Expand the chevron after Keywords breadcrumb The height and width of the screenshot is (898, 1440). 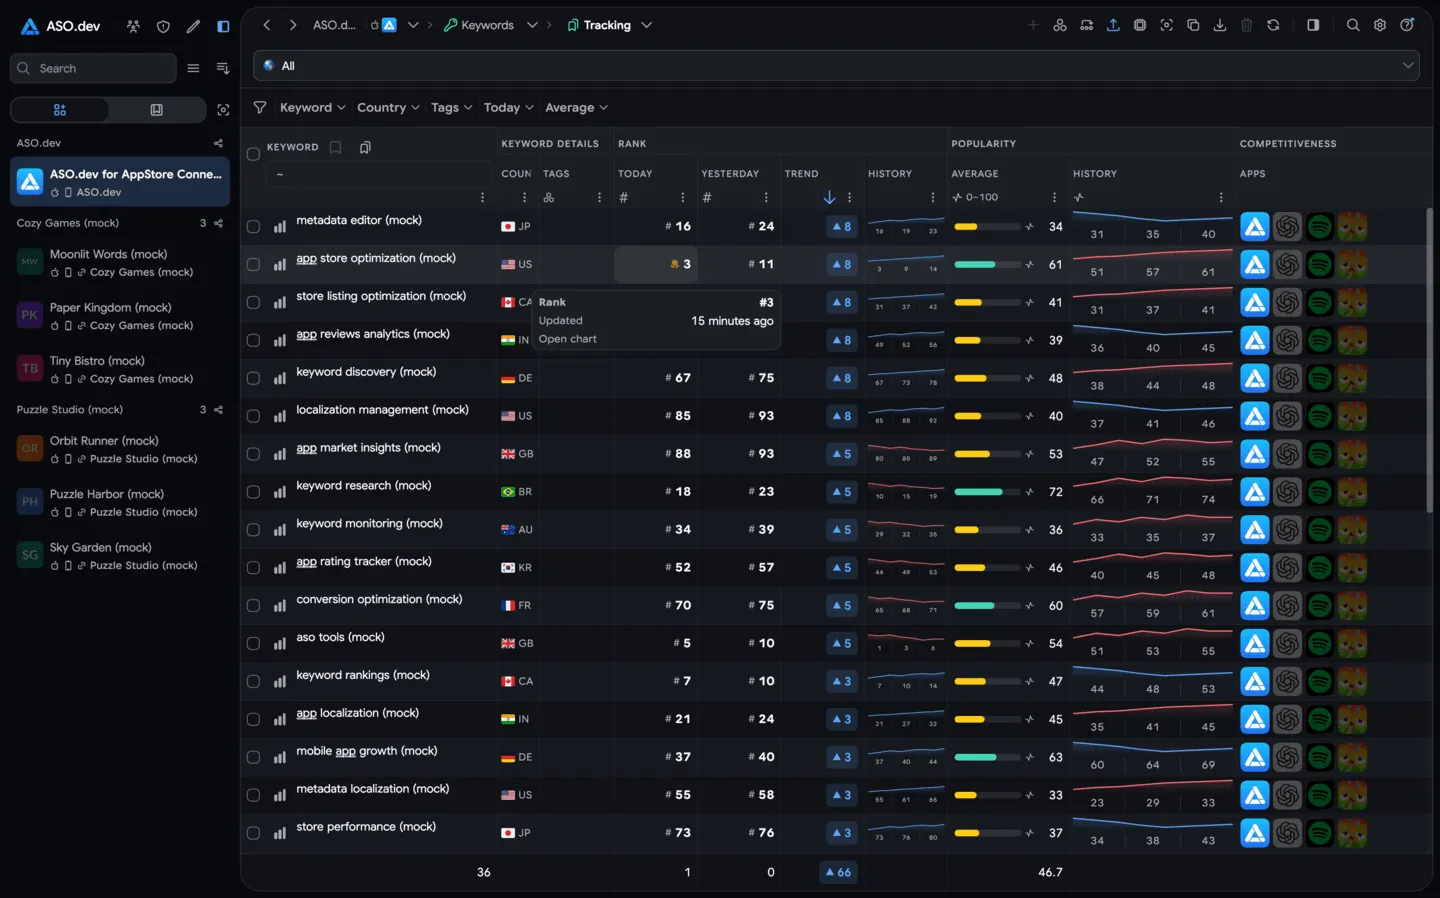pyautogui.click(x=532, y=25)
